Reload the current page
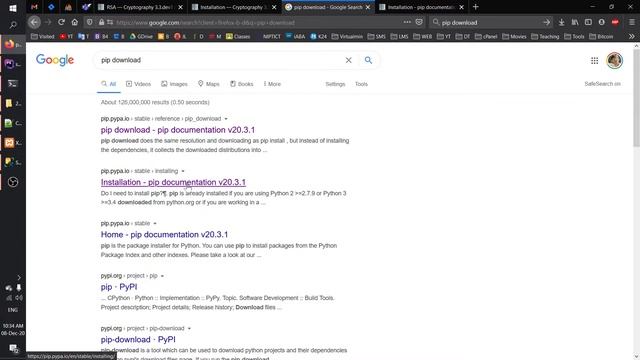The height and width of the screenshot is (360, 640). tap(61, 22)
